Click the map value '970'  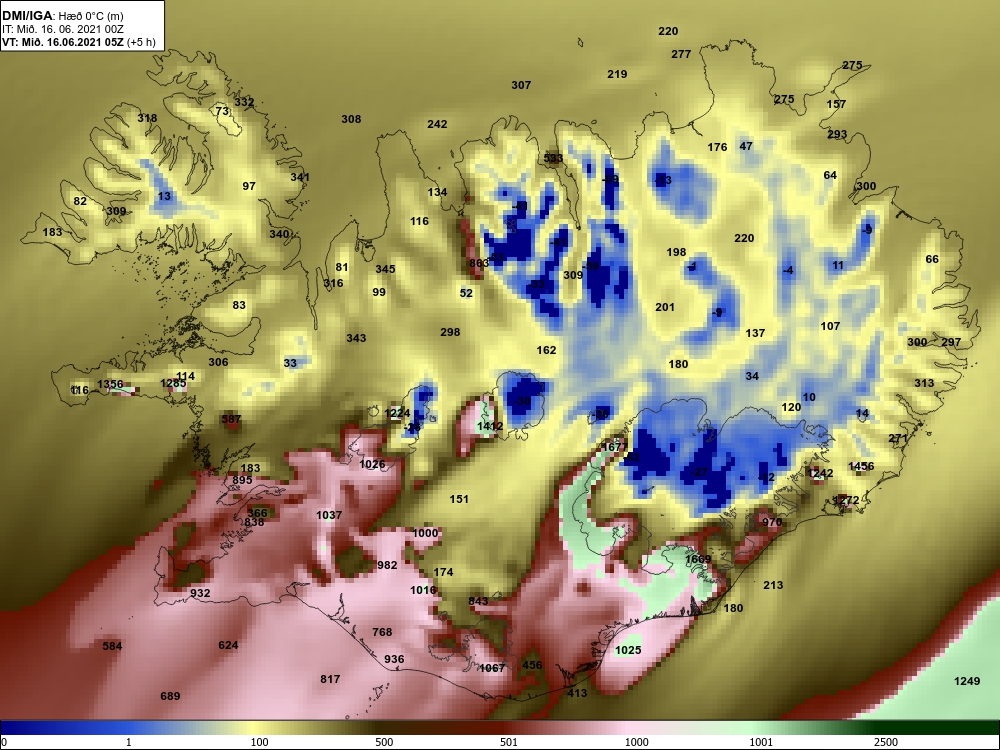772,522
